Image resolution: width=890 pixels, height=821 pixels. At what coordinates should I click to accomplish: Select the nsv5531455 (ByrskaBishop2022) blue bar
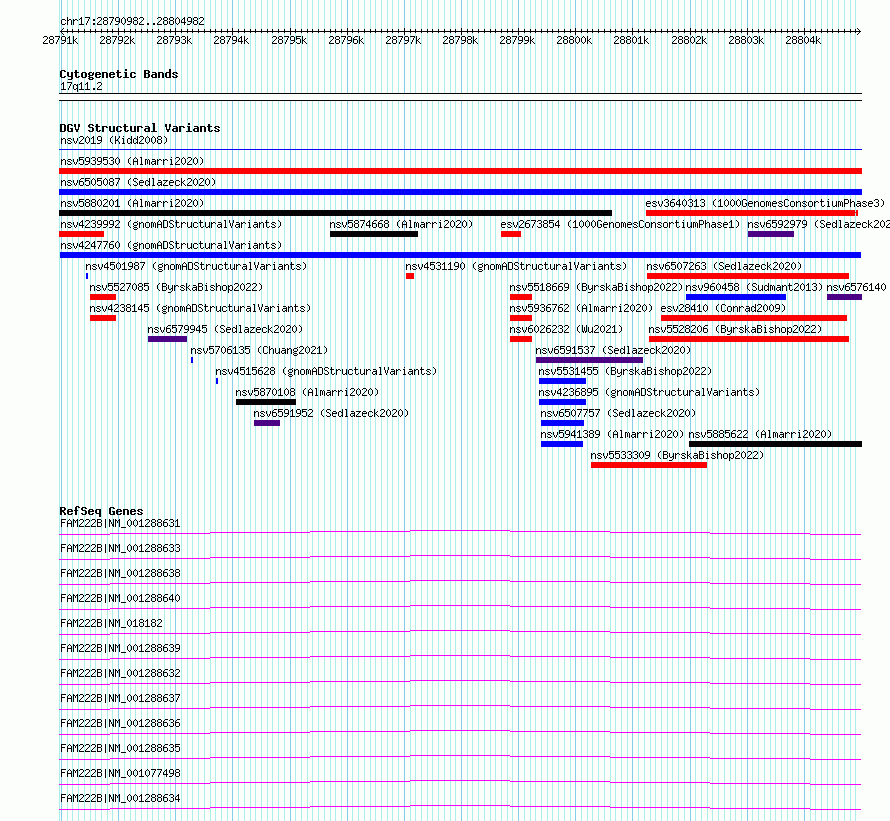pos(562,381)
